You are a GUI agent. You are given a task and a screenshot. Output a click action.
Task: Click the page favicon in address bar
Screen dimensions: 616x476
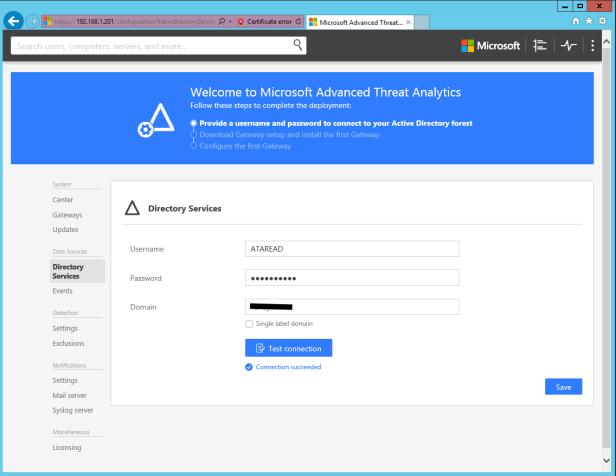tap(48, 21)
